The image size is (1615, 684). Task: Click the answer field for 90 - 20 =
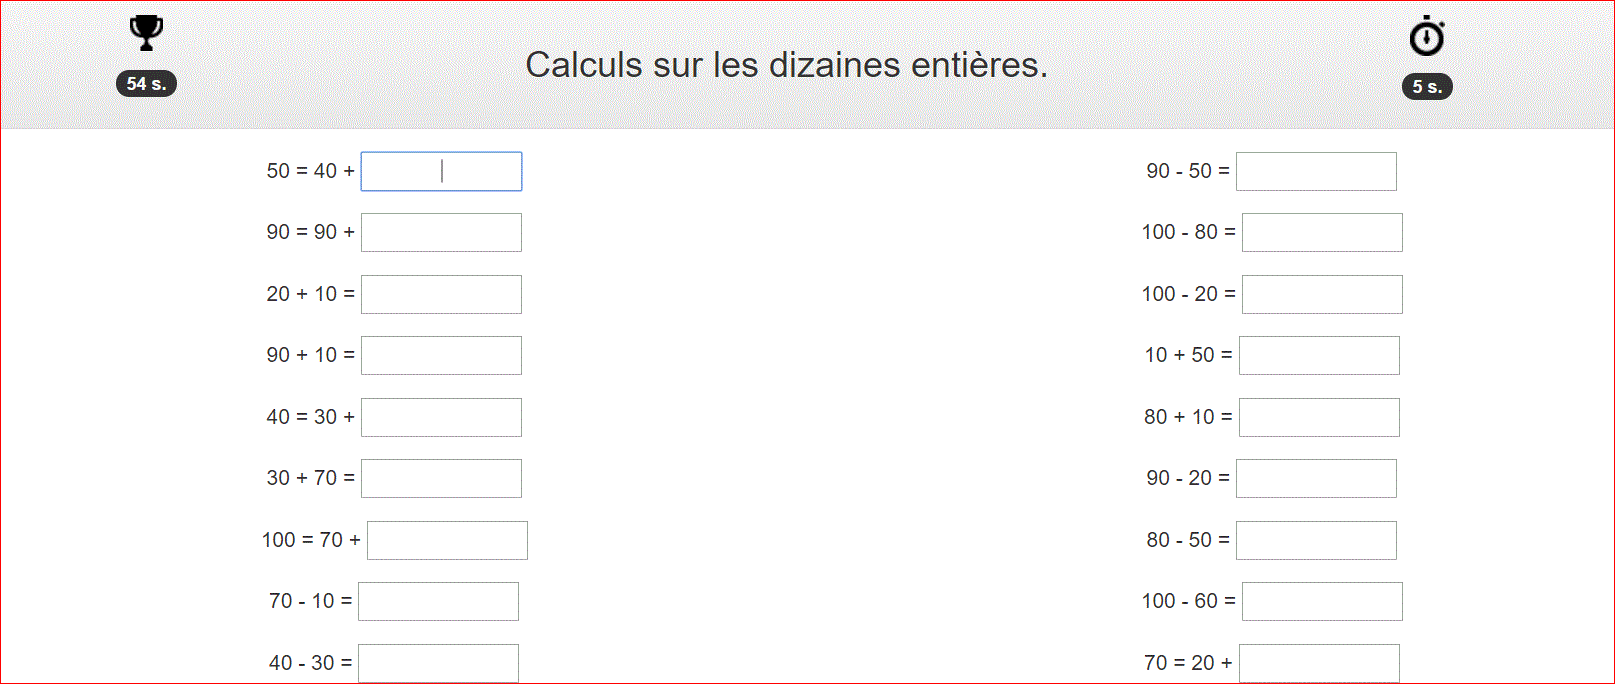pyautogui.click(x=1316, y=478)
